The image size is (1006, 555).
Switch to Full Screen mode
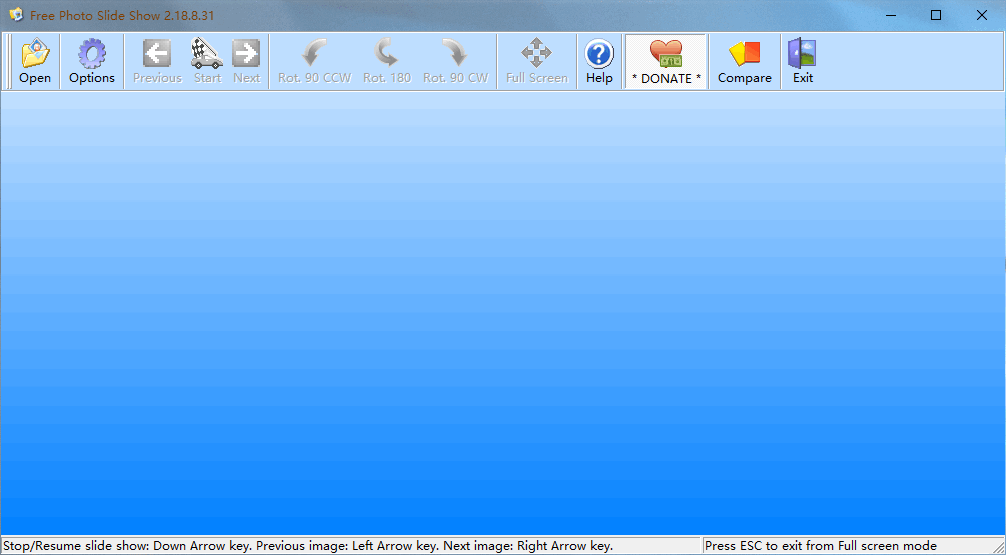pos(537,61)
